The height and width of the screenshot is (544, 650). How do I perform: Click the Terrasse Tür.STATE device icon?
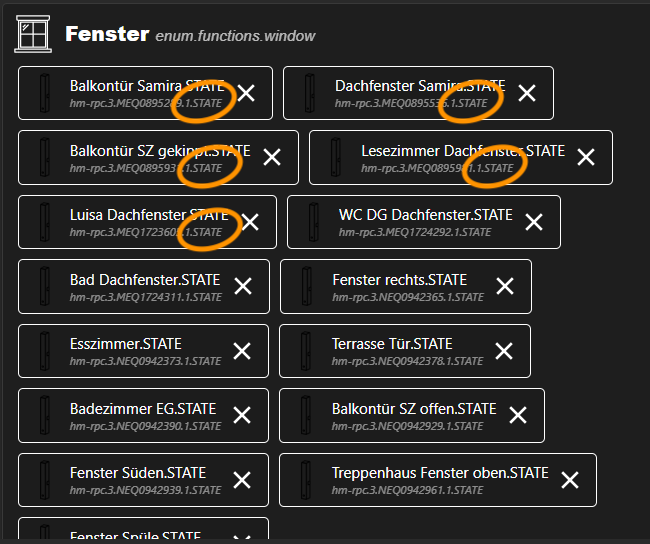tap(305, 351)
